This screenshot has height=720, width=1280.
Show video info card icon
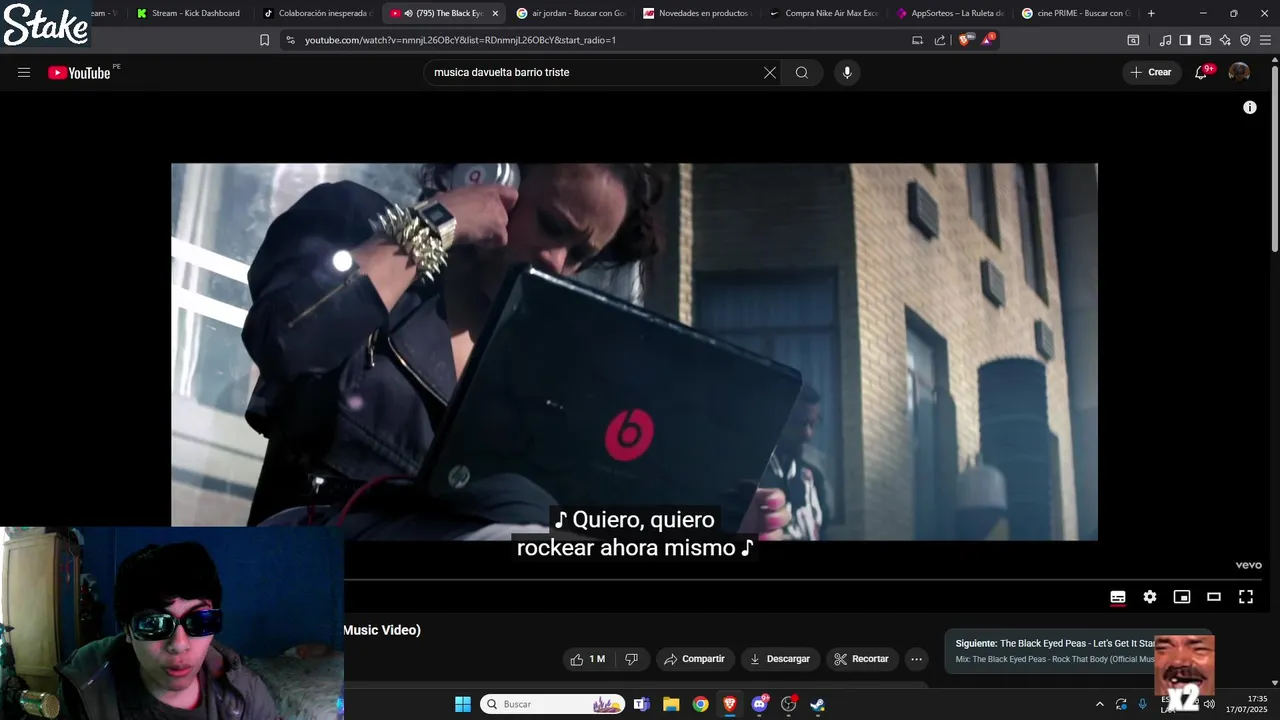(x=1249, y=107)
